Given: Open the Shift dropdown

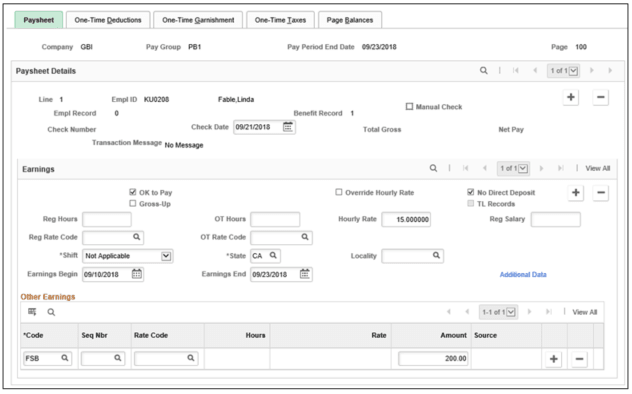Looking at the screenshot, I should [128, 256].
